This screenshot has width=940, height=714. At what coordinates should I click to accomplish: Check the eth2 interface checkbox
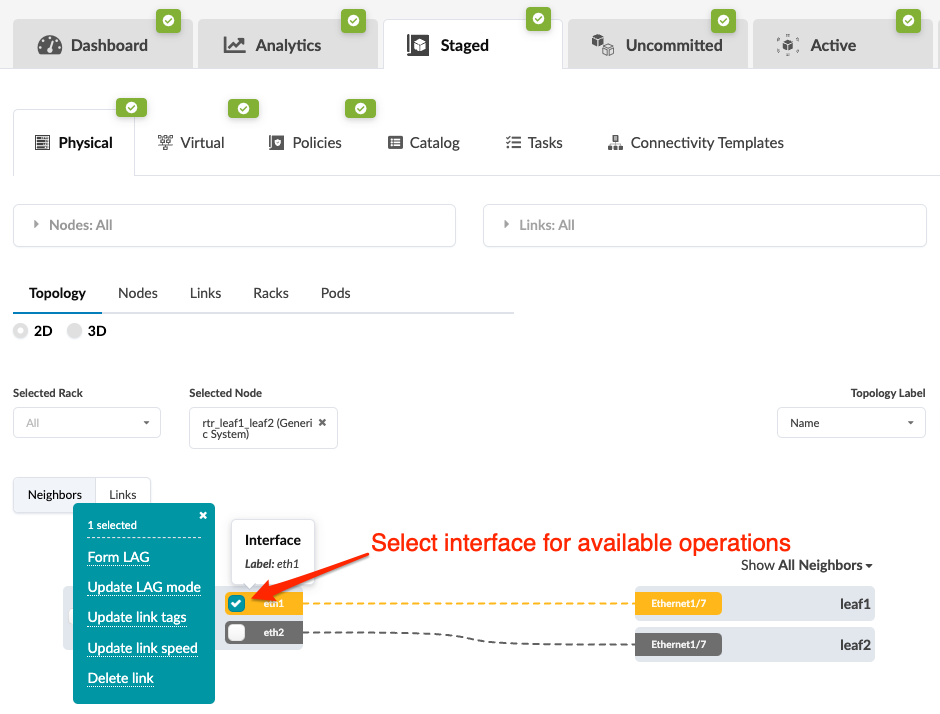click(236, 632)
